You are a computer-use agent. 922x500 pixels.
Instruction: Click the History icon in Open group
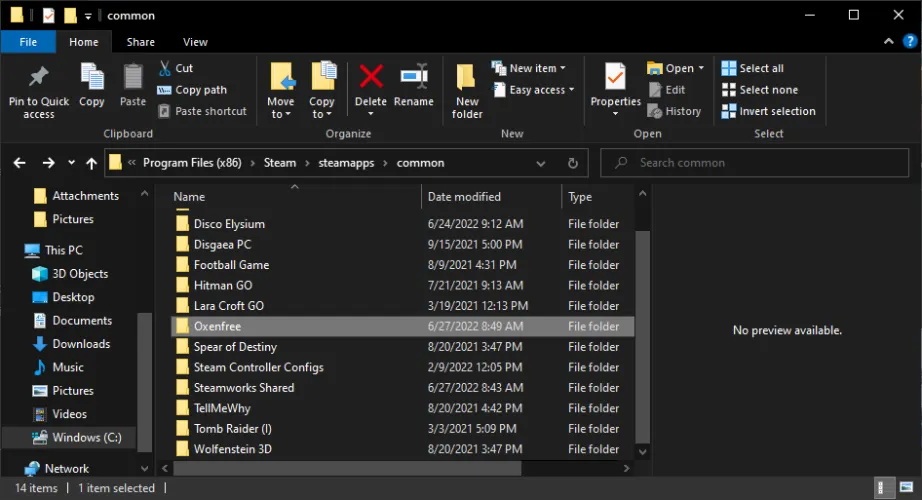pyautogui.click(x=654, y=111)
